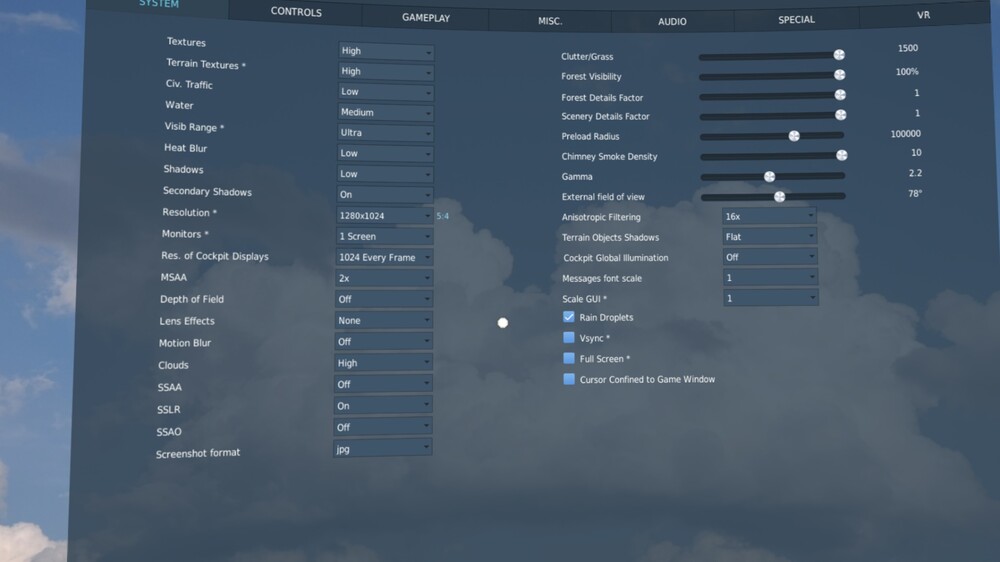This screenshot has width=1000, height=562.
Task: Open the Textures dropdown
Action: click(386, 51)
